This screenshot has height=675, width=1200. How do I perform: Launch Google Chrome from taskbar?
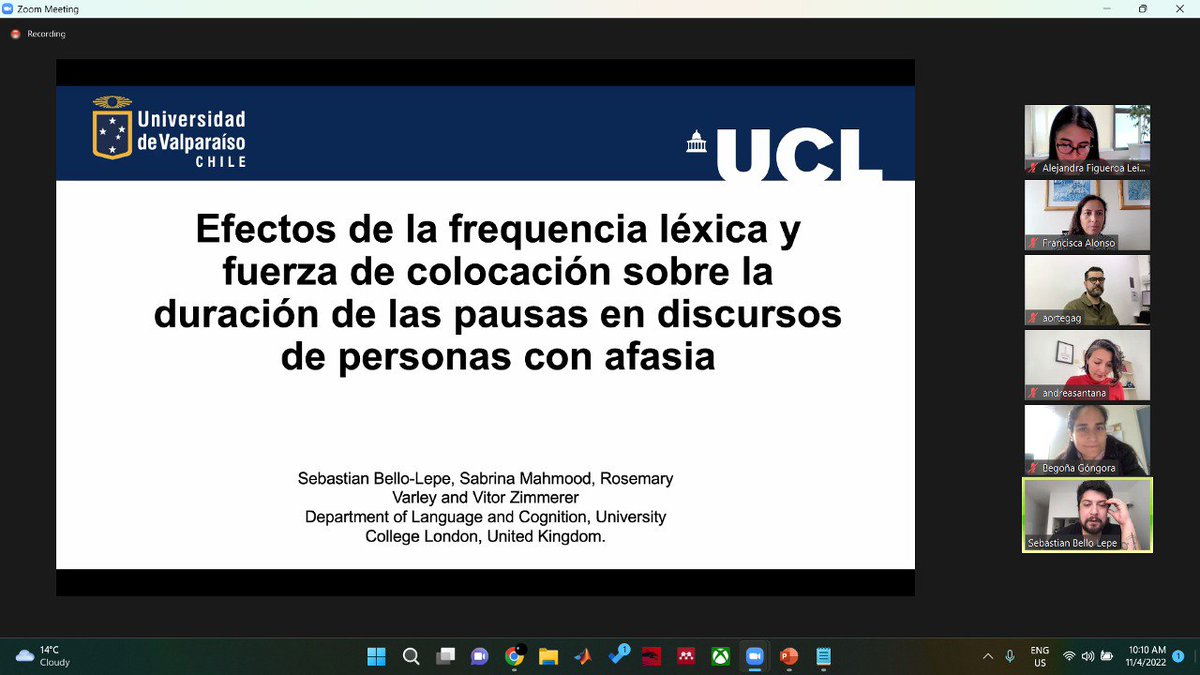(x=514, y=656)
